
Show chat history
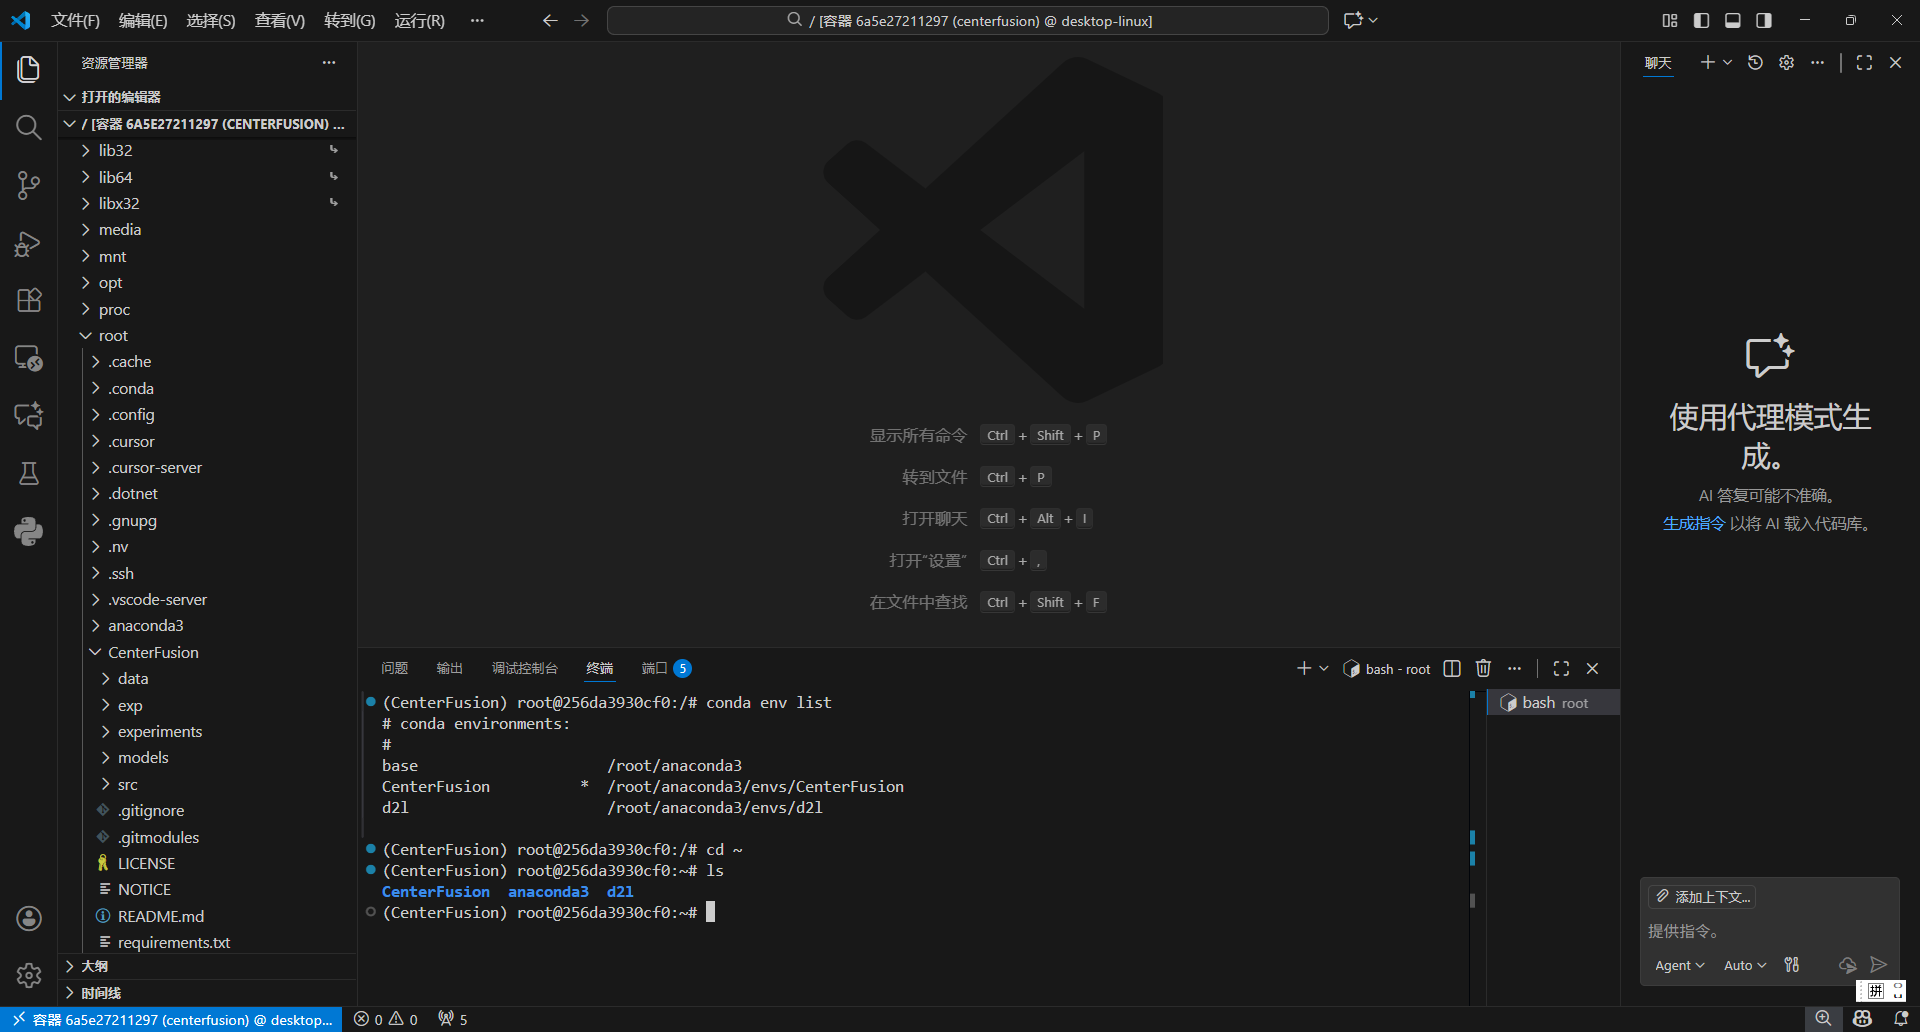tap(1755, 62)
